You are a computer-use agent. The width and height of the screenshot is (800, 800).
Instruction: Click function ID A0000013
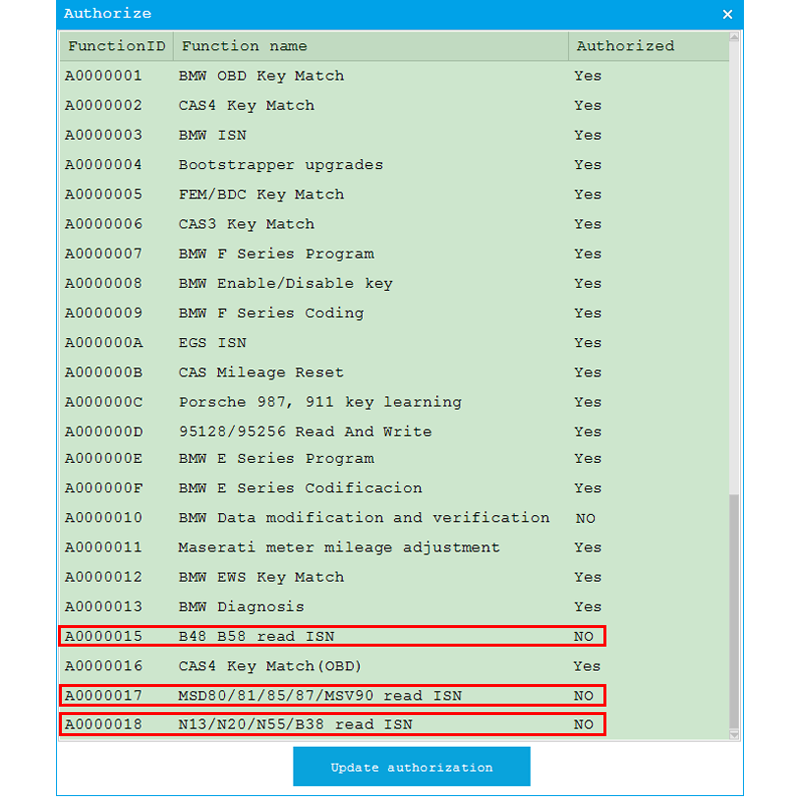[104, 607]
